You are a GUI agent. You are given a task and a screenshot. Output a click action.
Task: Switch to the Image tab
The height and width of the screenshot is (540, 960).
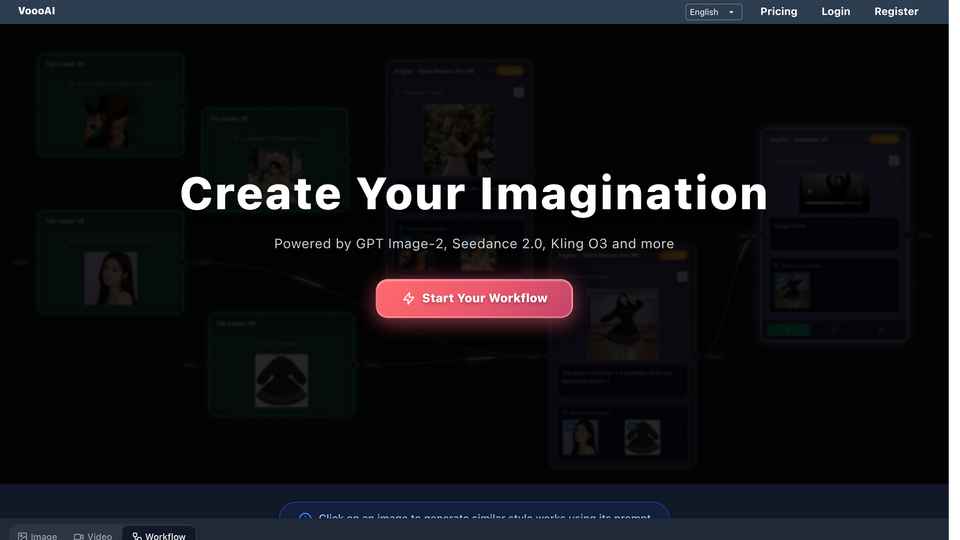click(x=37, y=536)
